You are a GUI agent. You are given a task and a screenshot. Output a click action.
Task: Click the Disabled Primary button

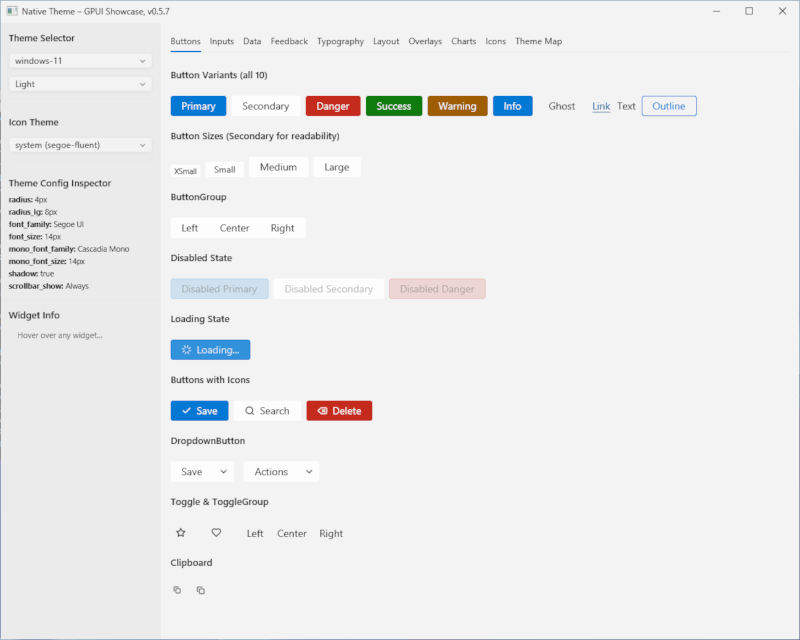coord(219,289)
